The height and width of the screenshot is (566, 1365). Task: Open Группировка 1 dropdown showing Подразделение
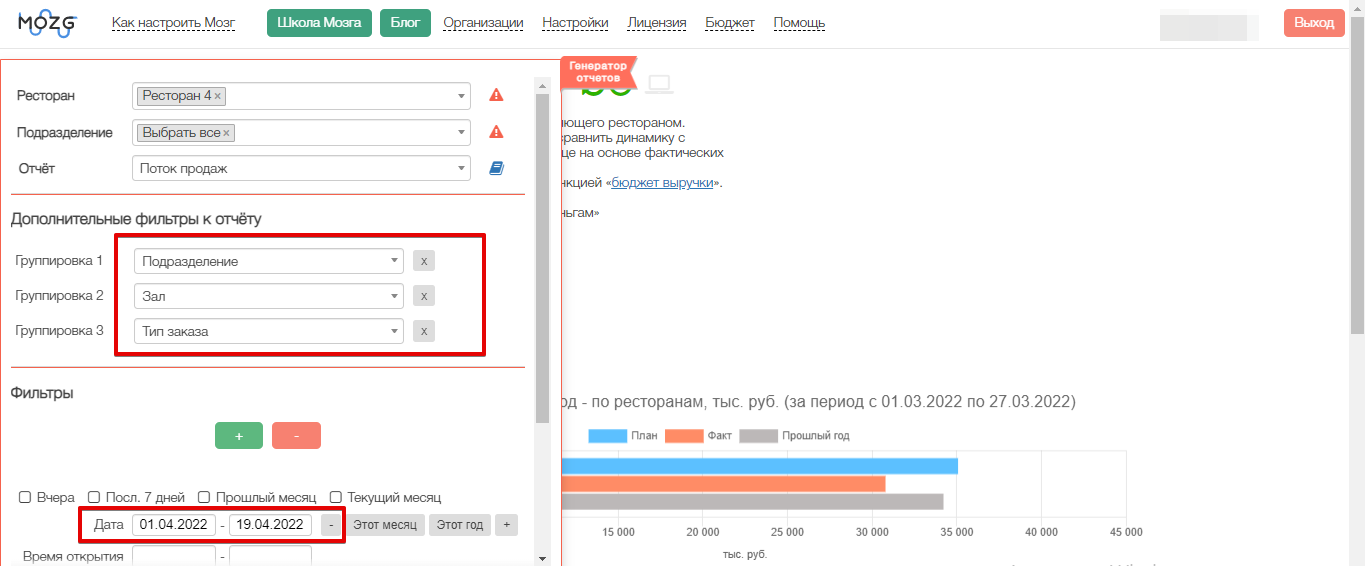[269, 261]
